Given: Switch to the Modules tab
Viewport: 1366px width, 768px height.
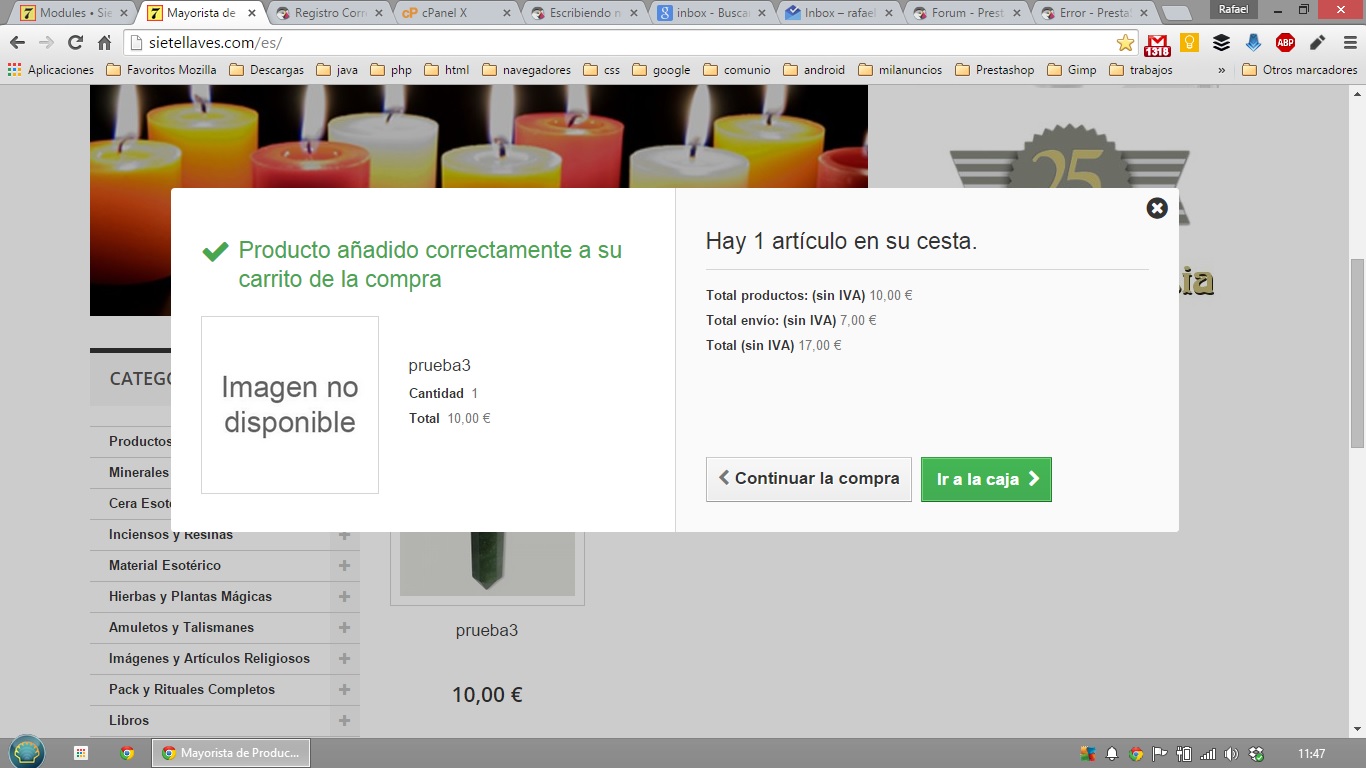Looking at the screenshot, I should point(72,13).
